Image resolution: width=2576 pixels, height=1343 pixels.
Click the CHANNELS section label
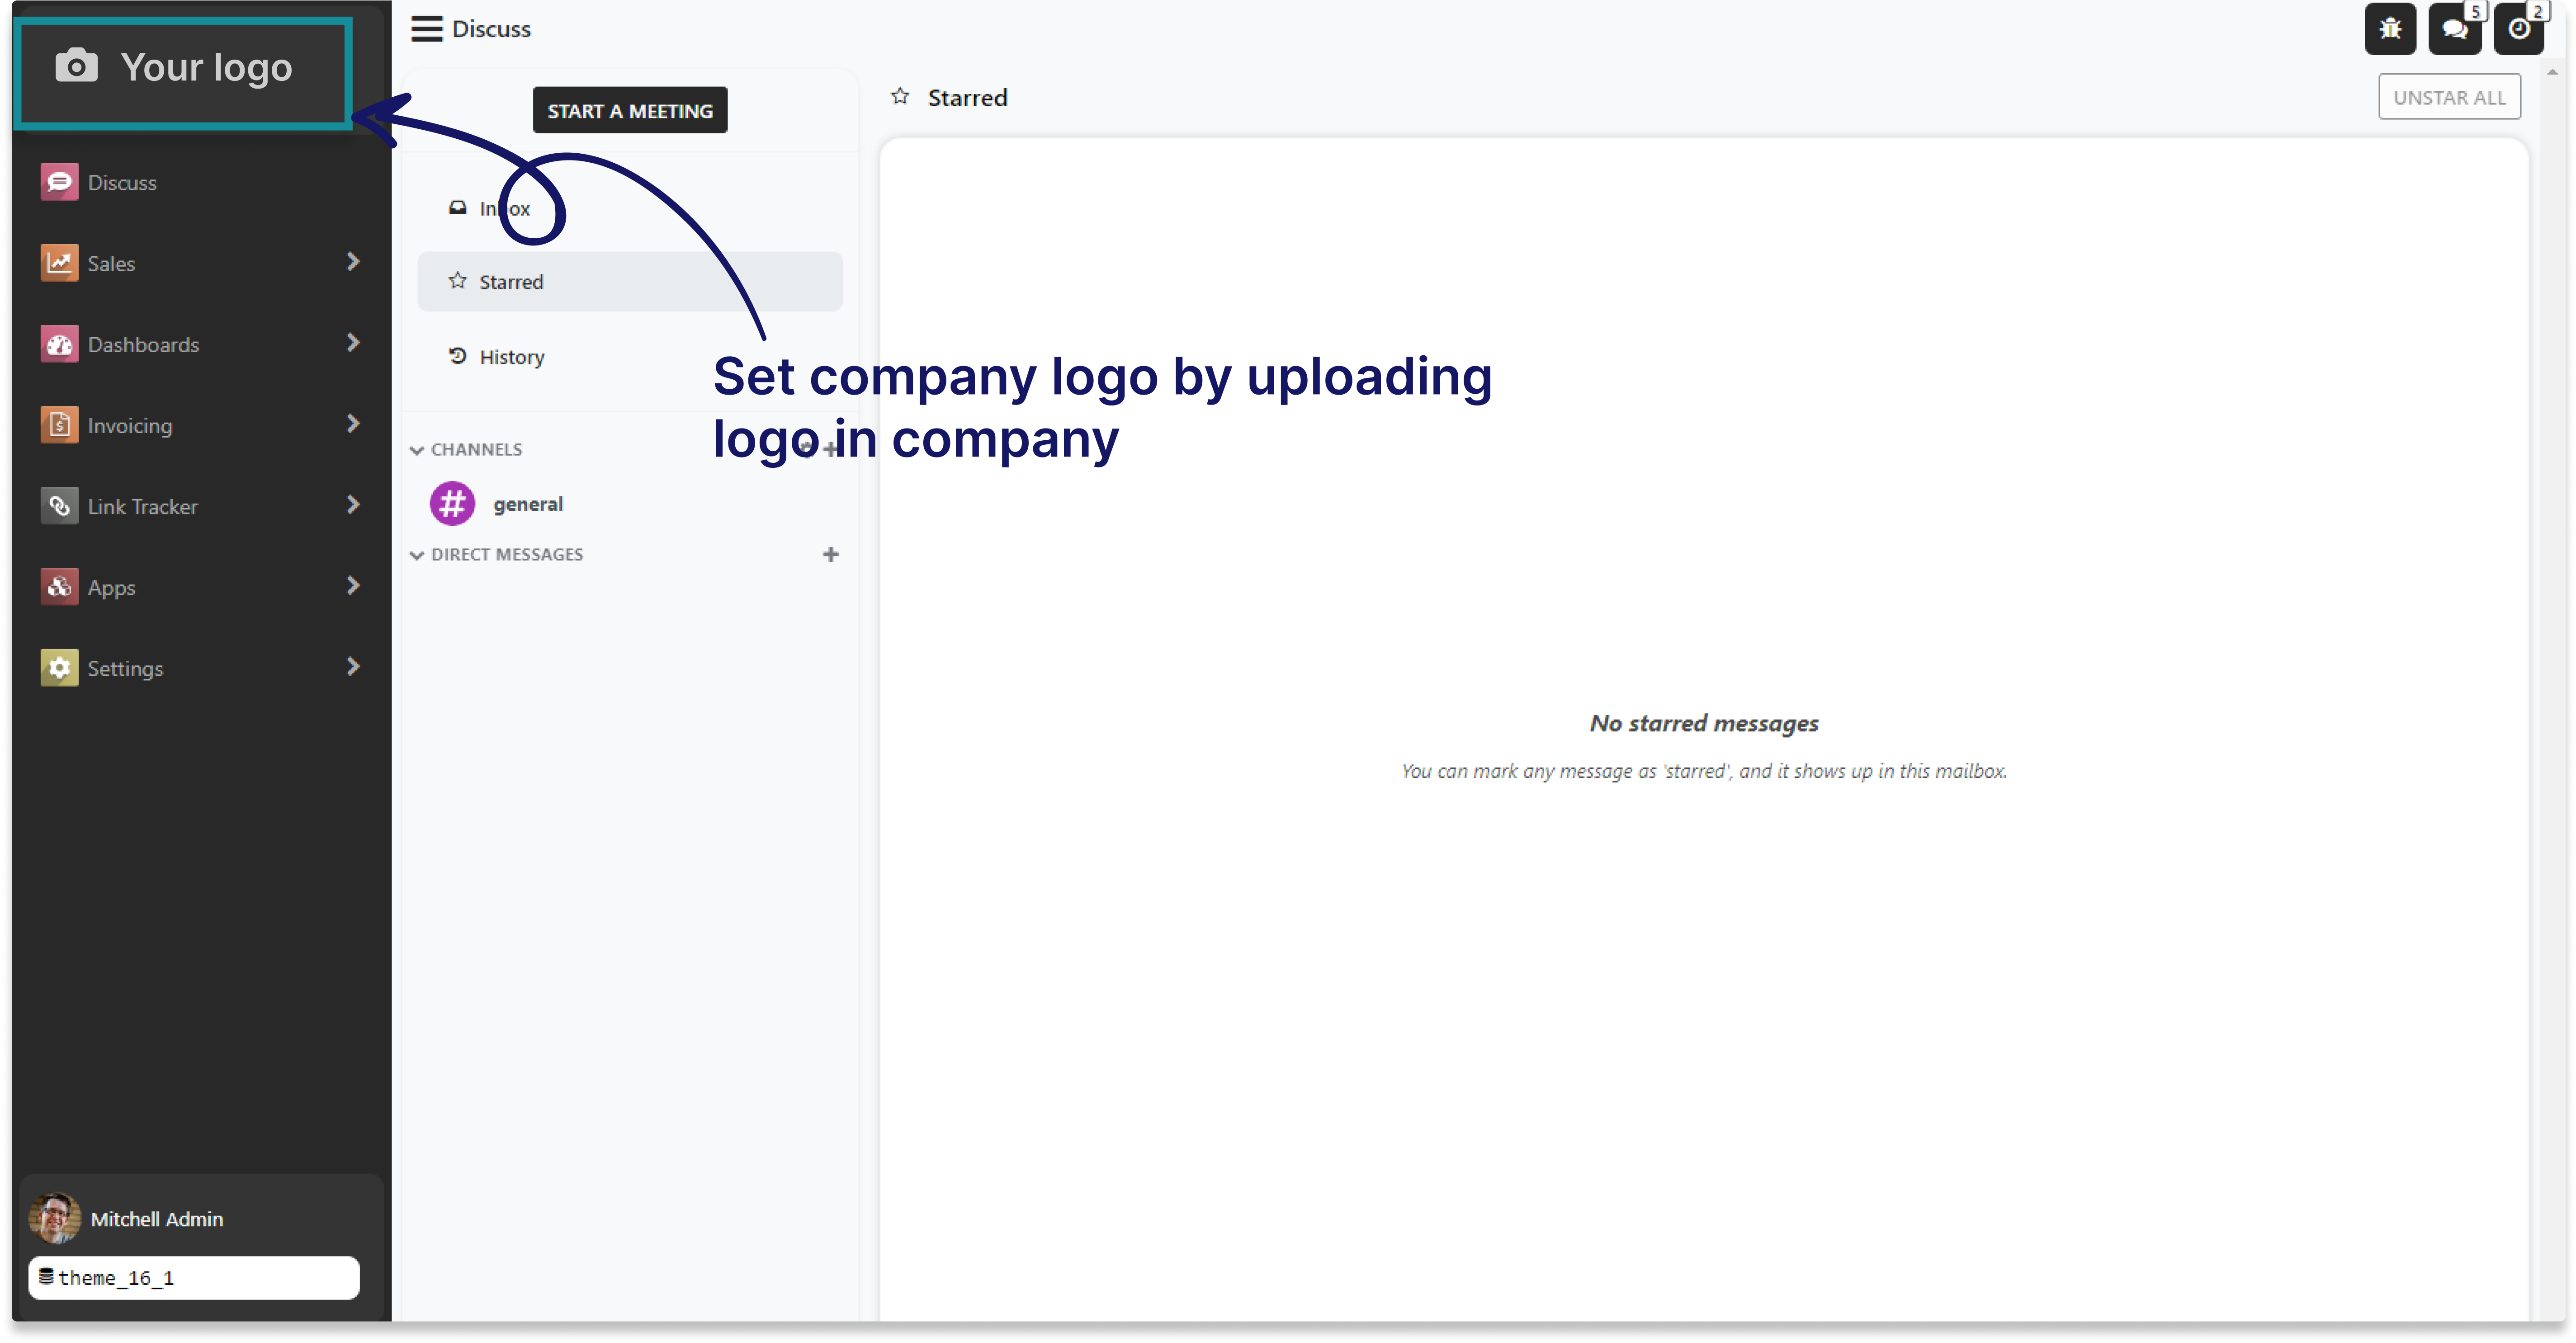pyautogui.click(x=476, y=449)
